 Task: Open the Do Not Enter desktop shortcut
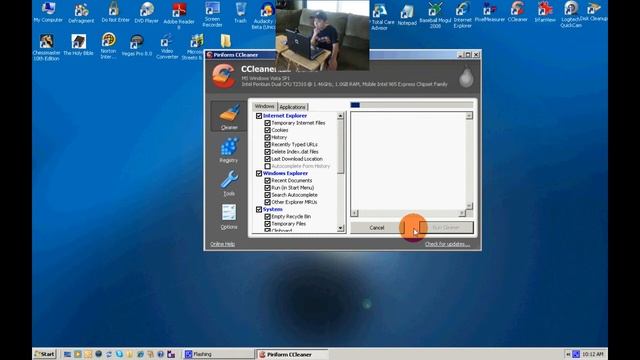point(115,12)
